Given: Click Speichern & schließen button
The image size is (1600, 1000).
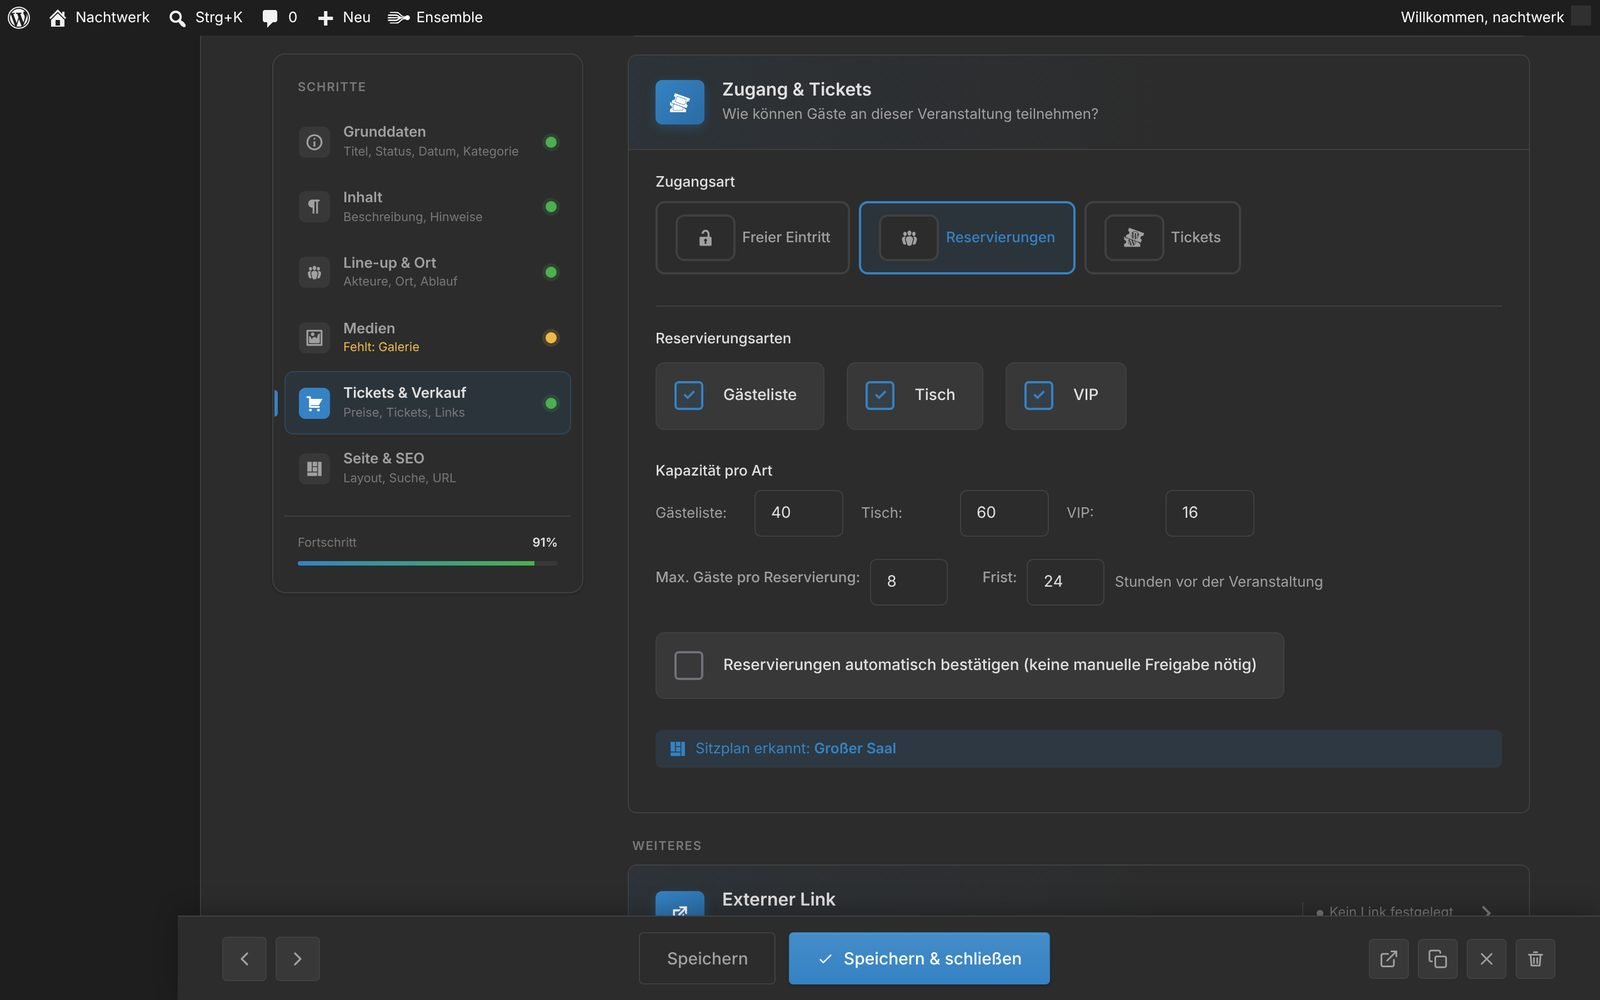Looking at the screenshot, I should pos(919,959).
